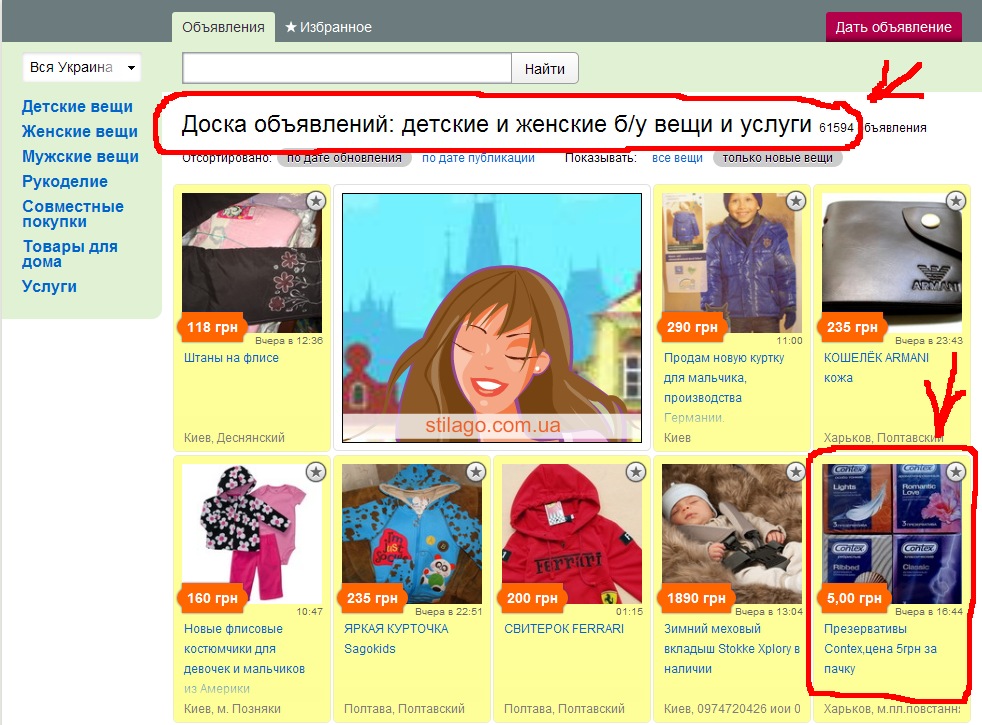Screen dimensions: 982x725
Task: Favorite the Stokke Xplory liner listing
Action: (x=796, y=471)
